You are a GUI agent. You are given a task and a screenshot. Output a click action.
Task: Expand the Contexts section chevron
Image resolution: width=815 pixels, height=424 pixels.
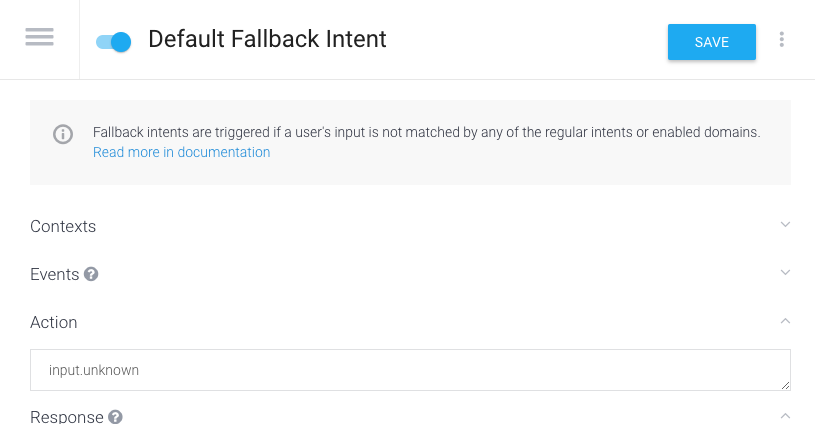coord(785,224)
